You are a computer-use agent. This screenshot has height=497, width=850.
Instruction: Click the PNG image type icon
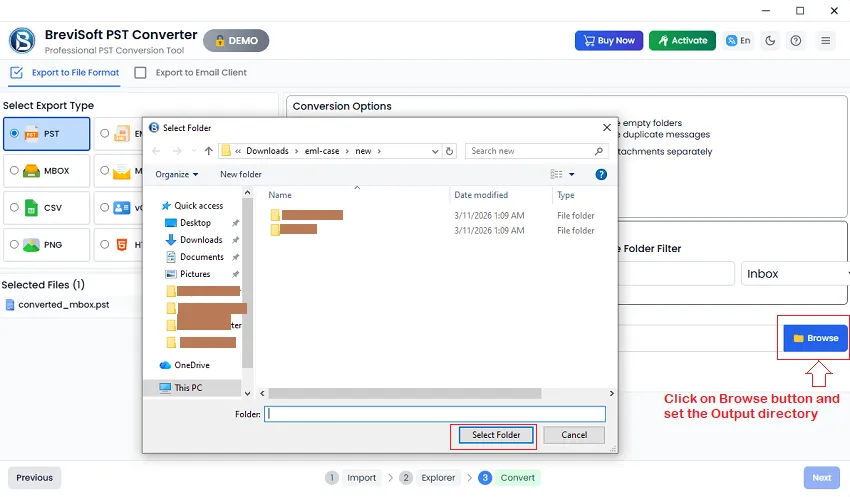point(31,245)
